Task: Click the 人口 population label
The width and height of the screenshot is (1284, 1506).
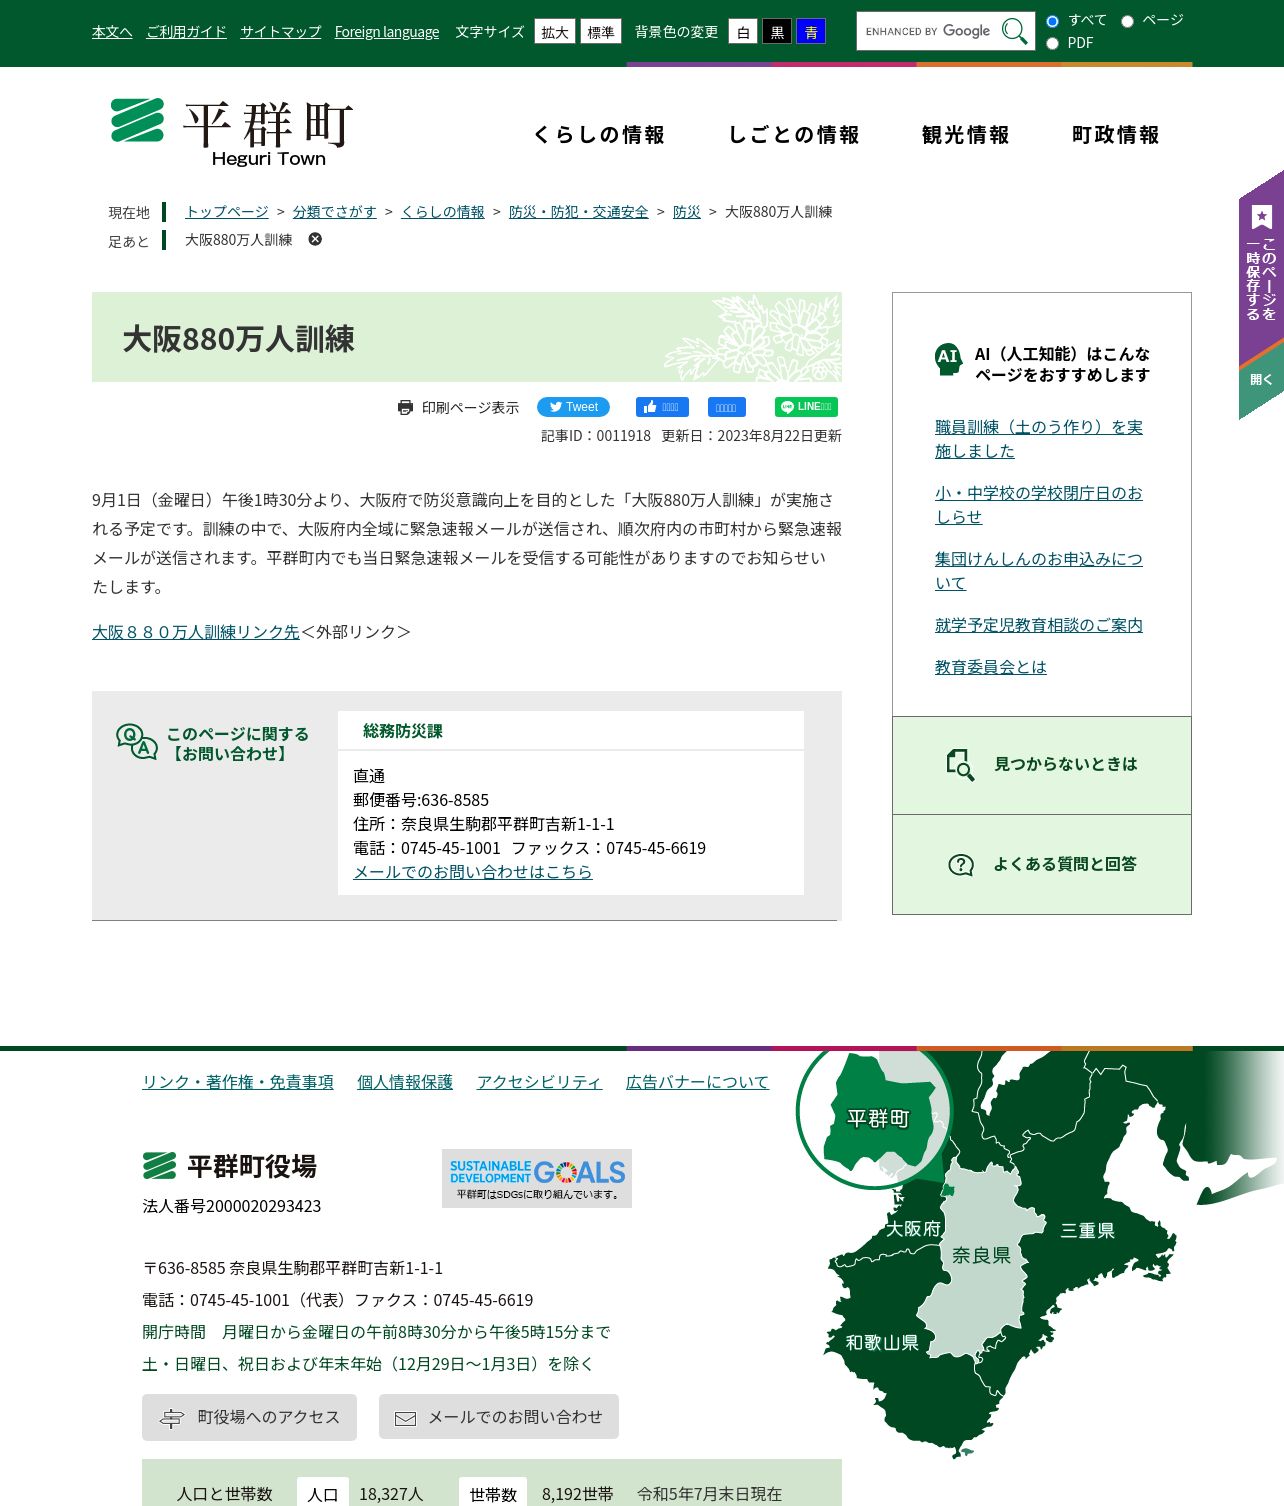Action: click(x=323, y=1494)
